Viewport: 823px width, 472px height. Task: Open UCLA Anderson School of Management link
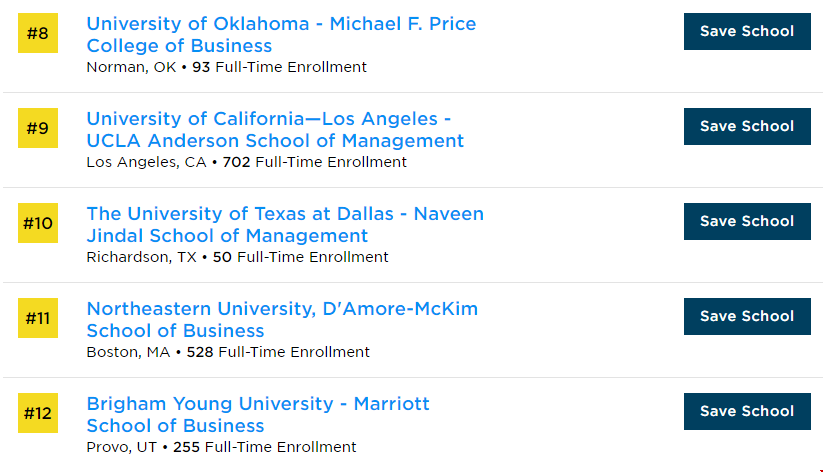click(x=276, y=130)
